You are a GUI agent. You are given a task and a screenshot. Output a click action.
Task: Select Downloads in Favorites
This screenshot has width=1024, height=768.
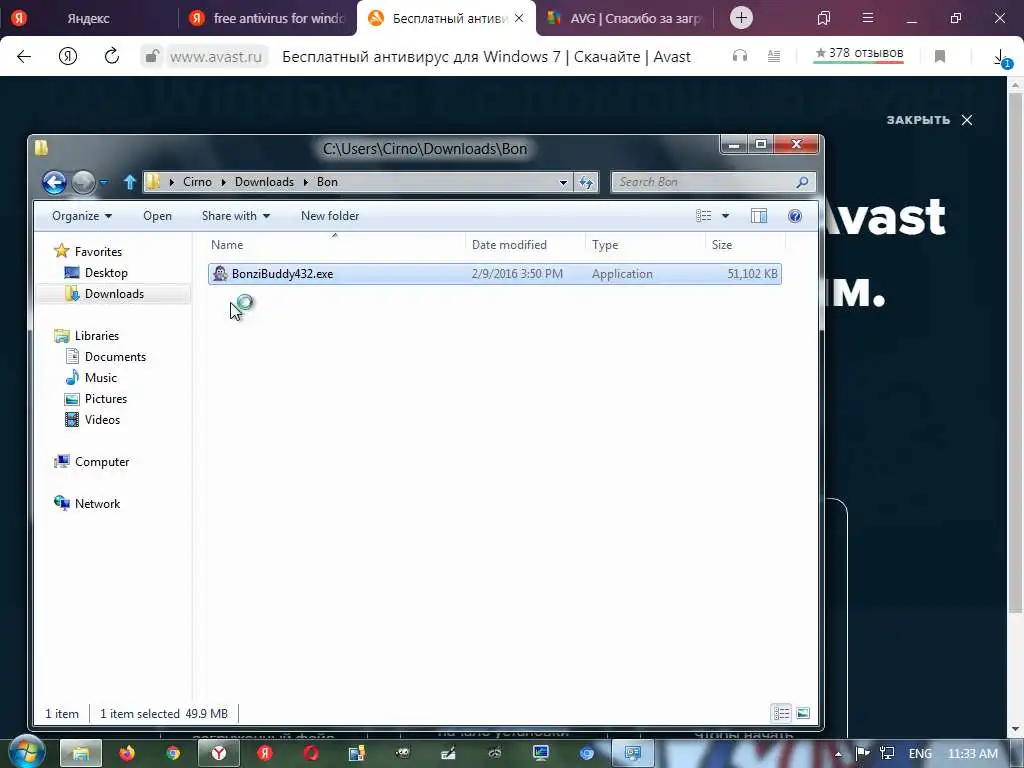click(113, 294)
